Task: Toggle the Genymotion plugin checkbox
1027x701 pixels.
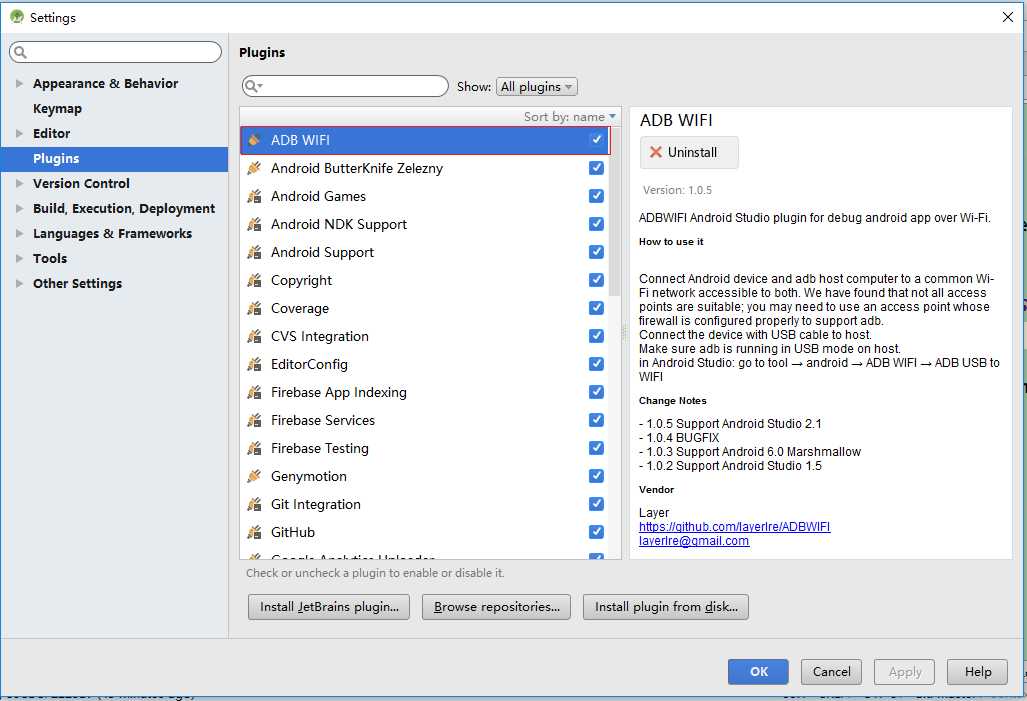Action: [596, 476]
